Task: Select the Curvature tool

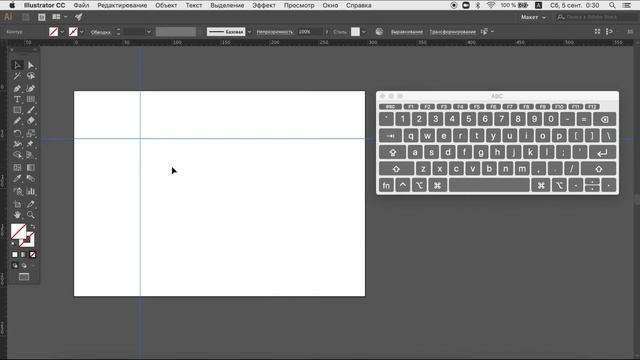Action: pyautogui.click(x=31, y=89)
